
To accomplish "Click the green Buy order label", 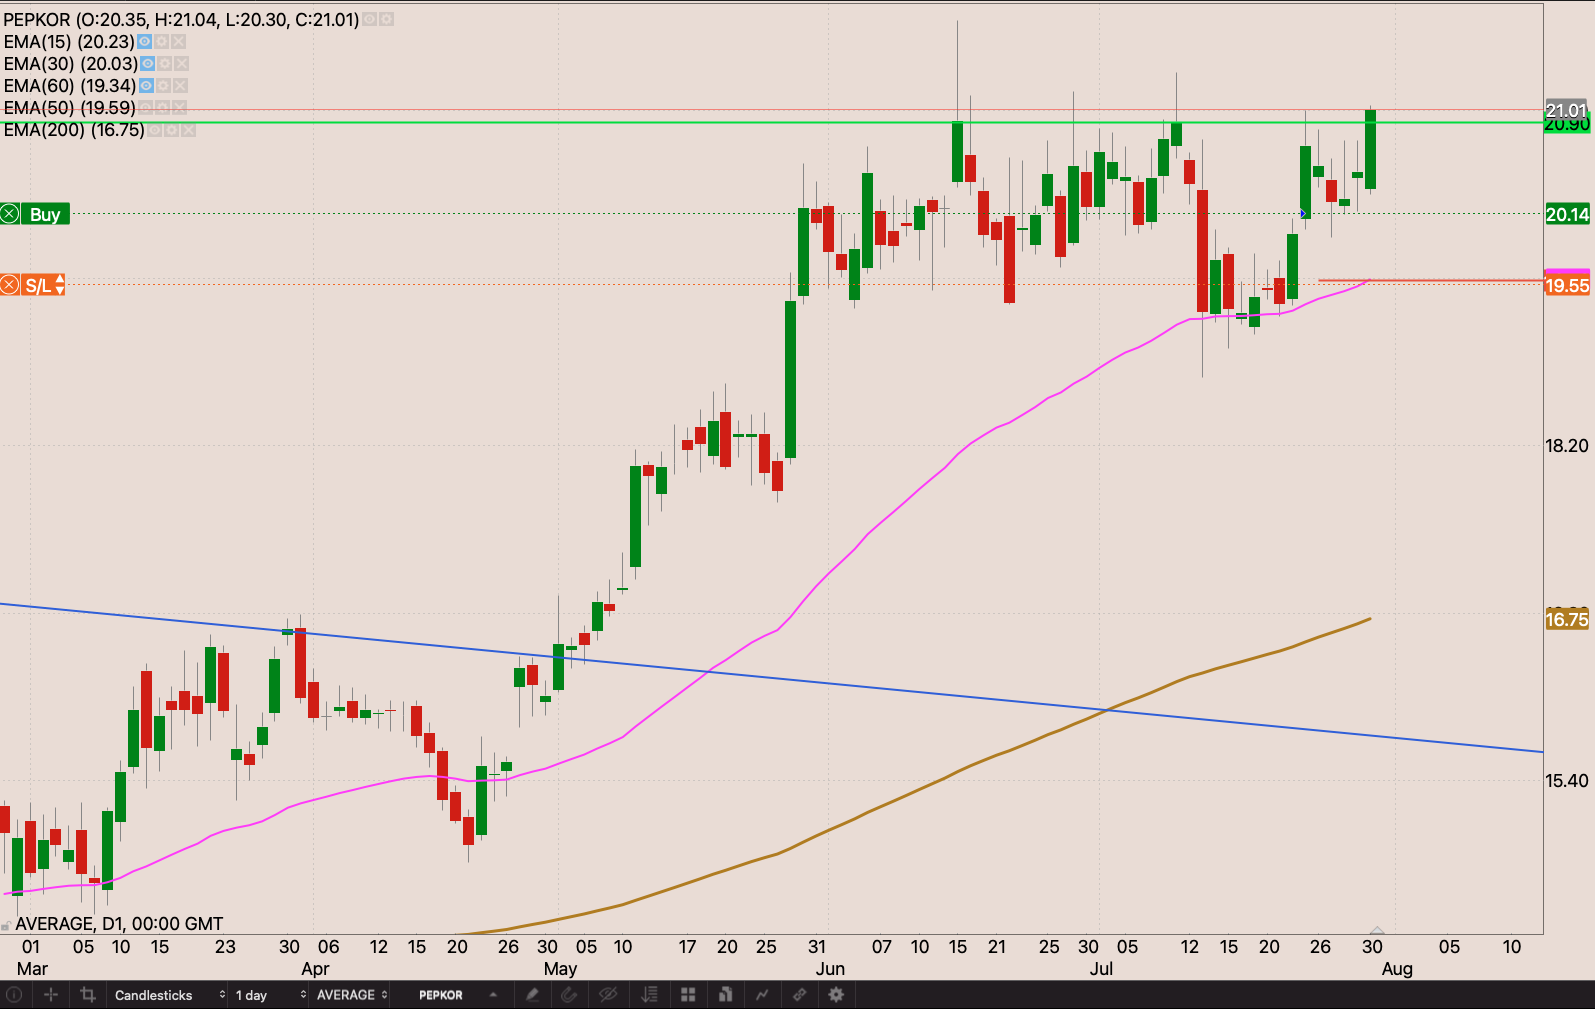I will pyautogui.click(x=45, y=214).
